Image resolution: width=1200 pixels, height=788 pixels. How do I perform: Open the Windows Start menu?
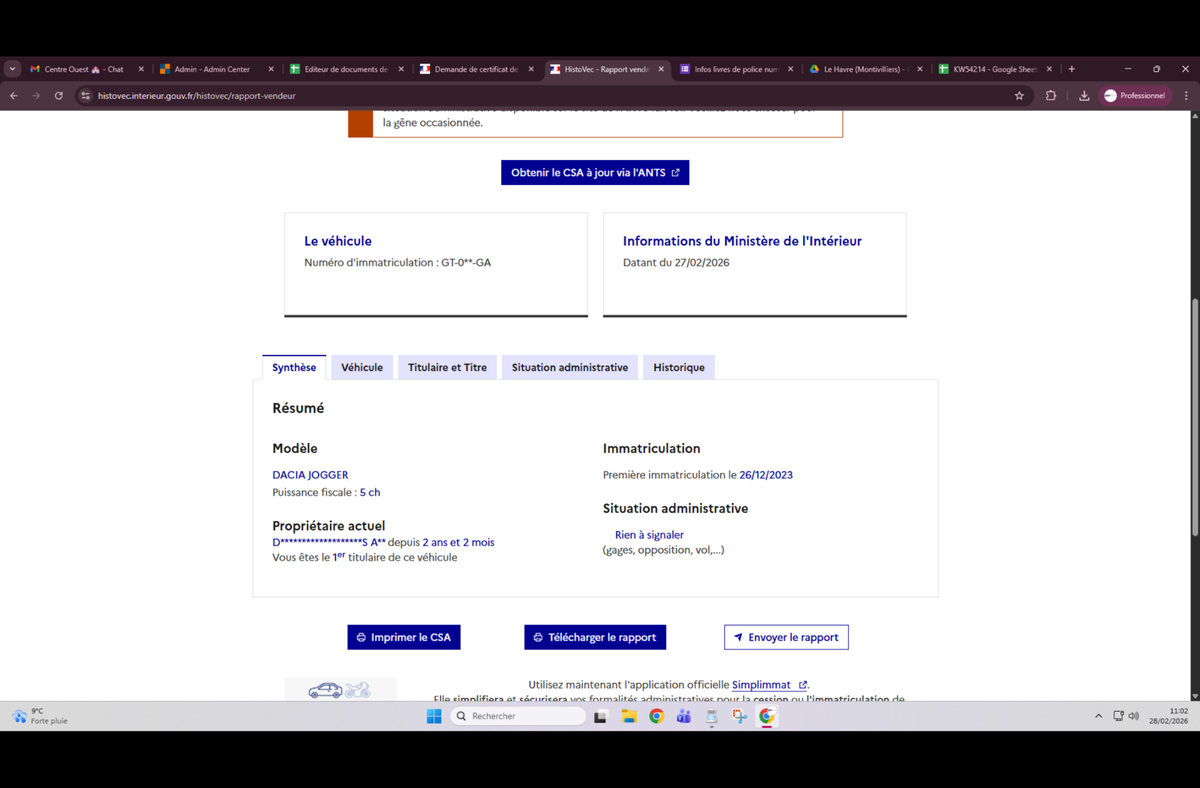pyautogui.click(x=434, y=716)
